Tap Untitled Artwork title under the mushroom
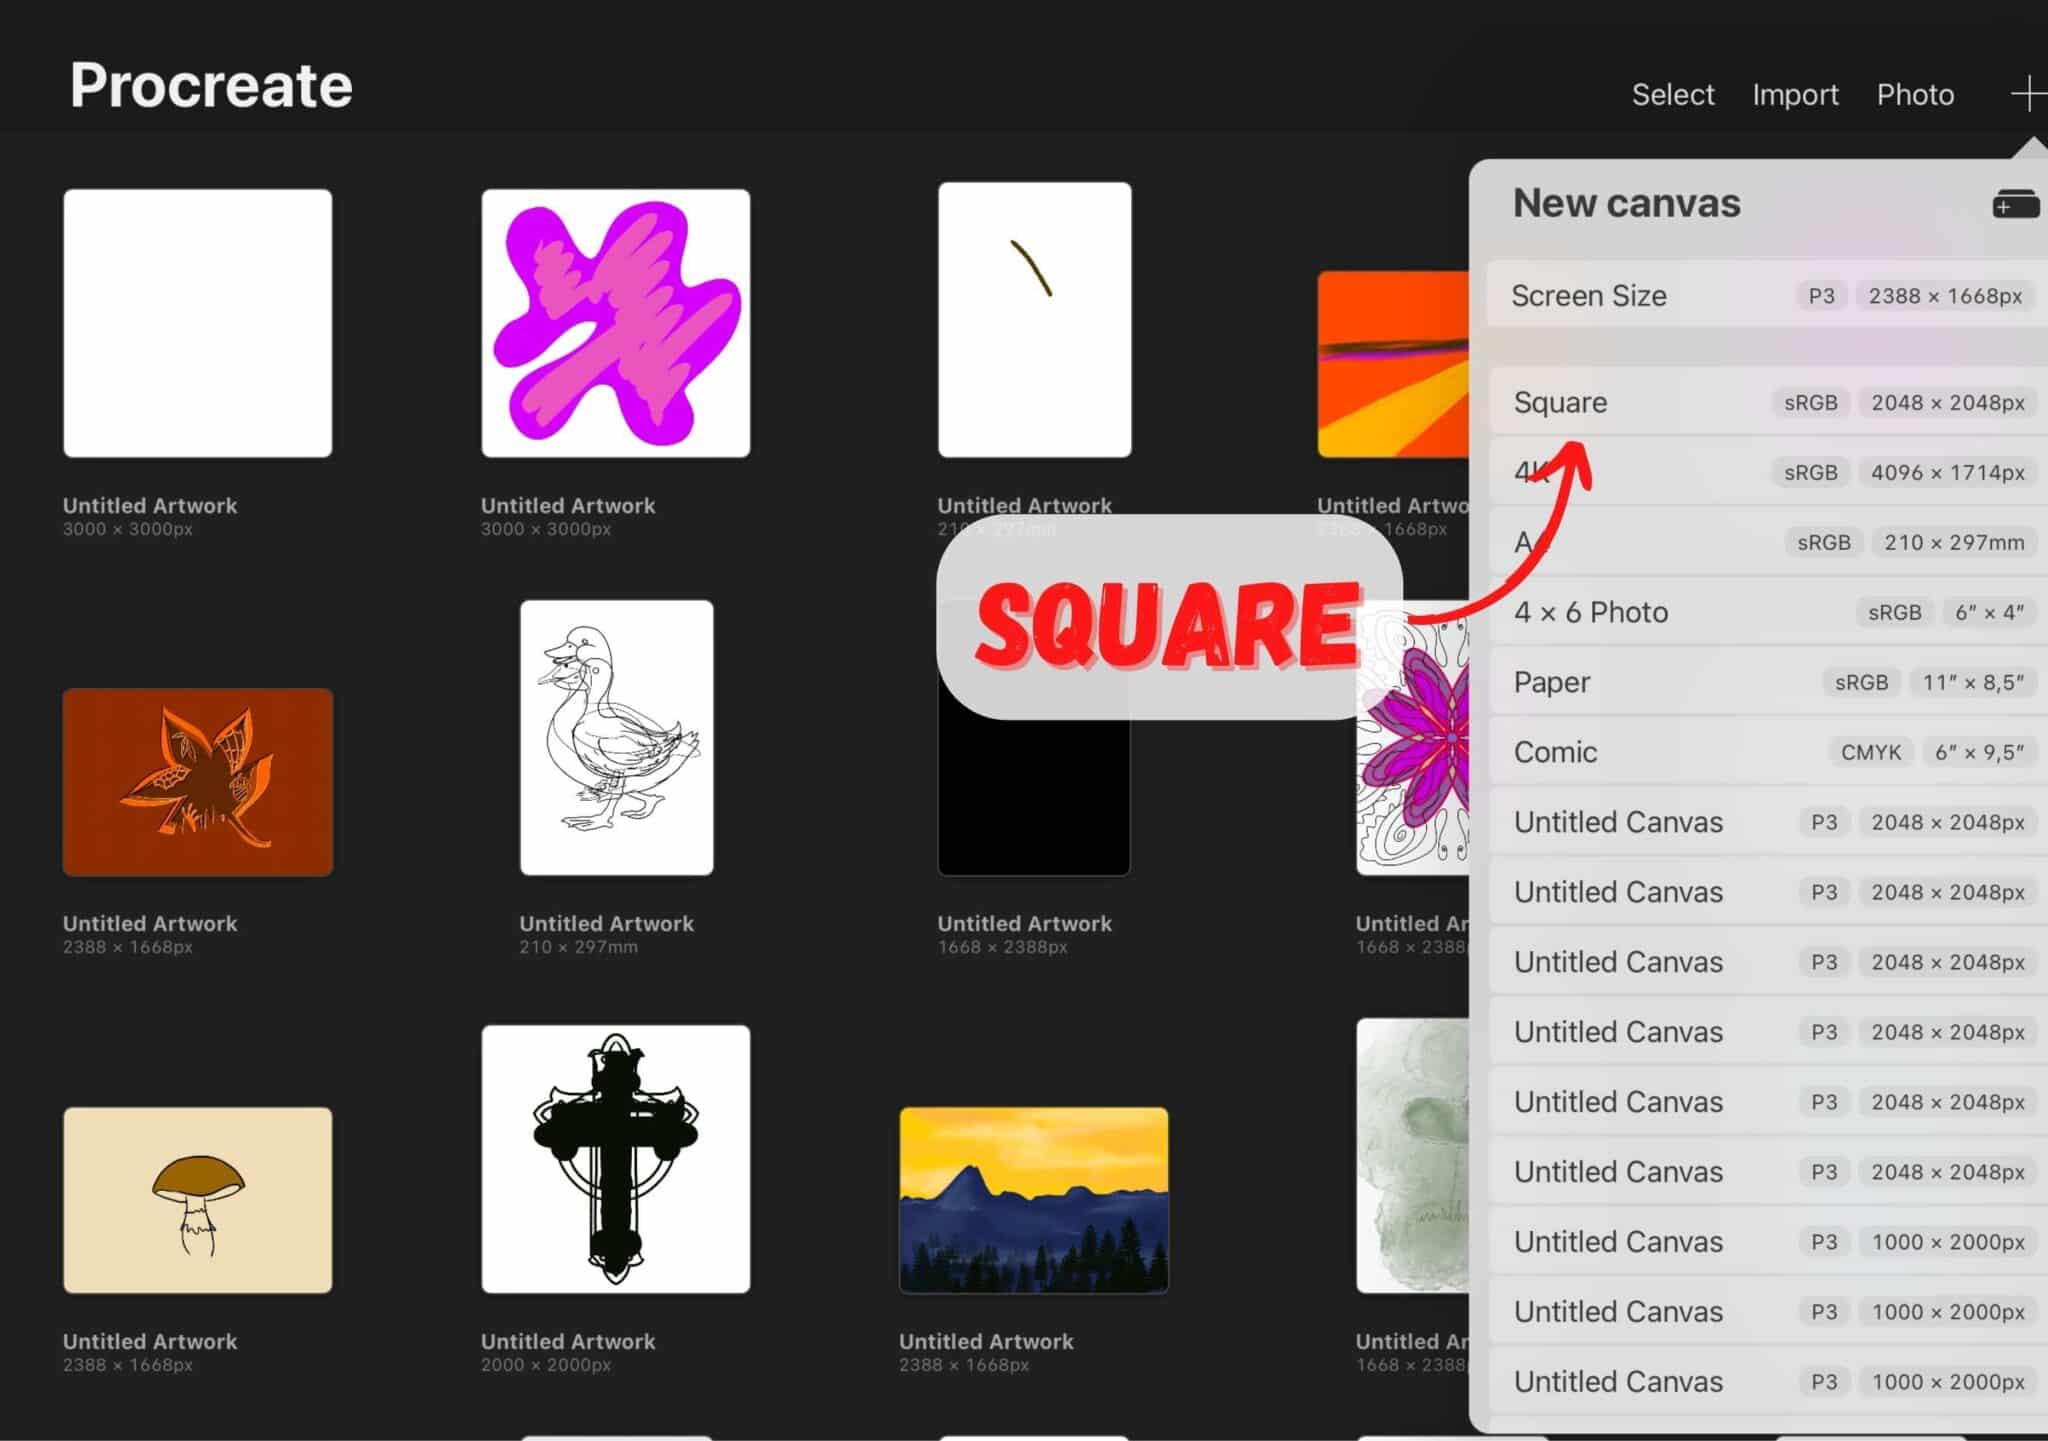Screen dimensions: 2048x1441 [150, 1342]
